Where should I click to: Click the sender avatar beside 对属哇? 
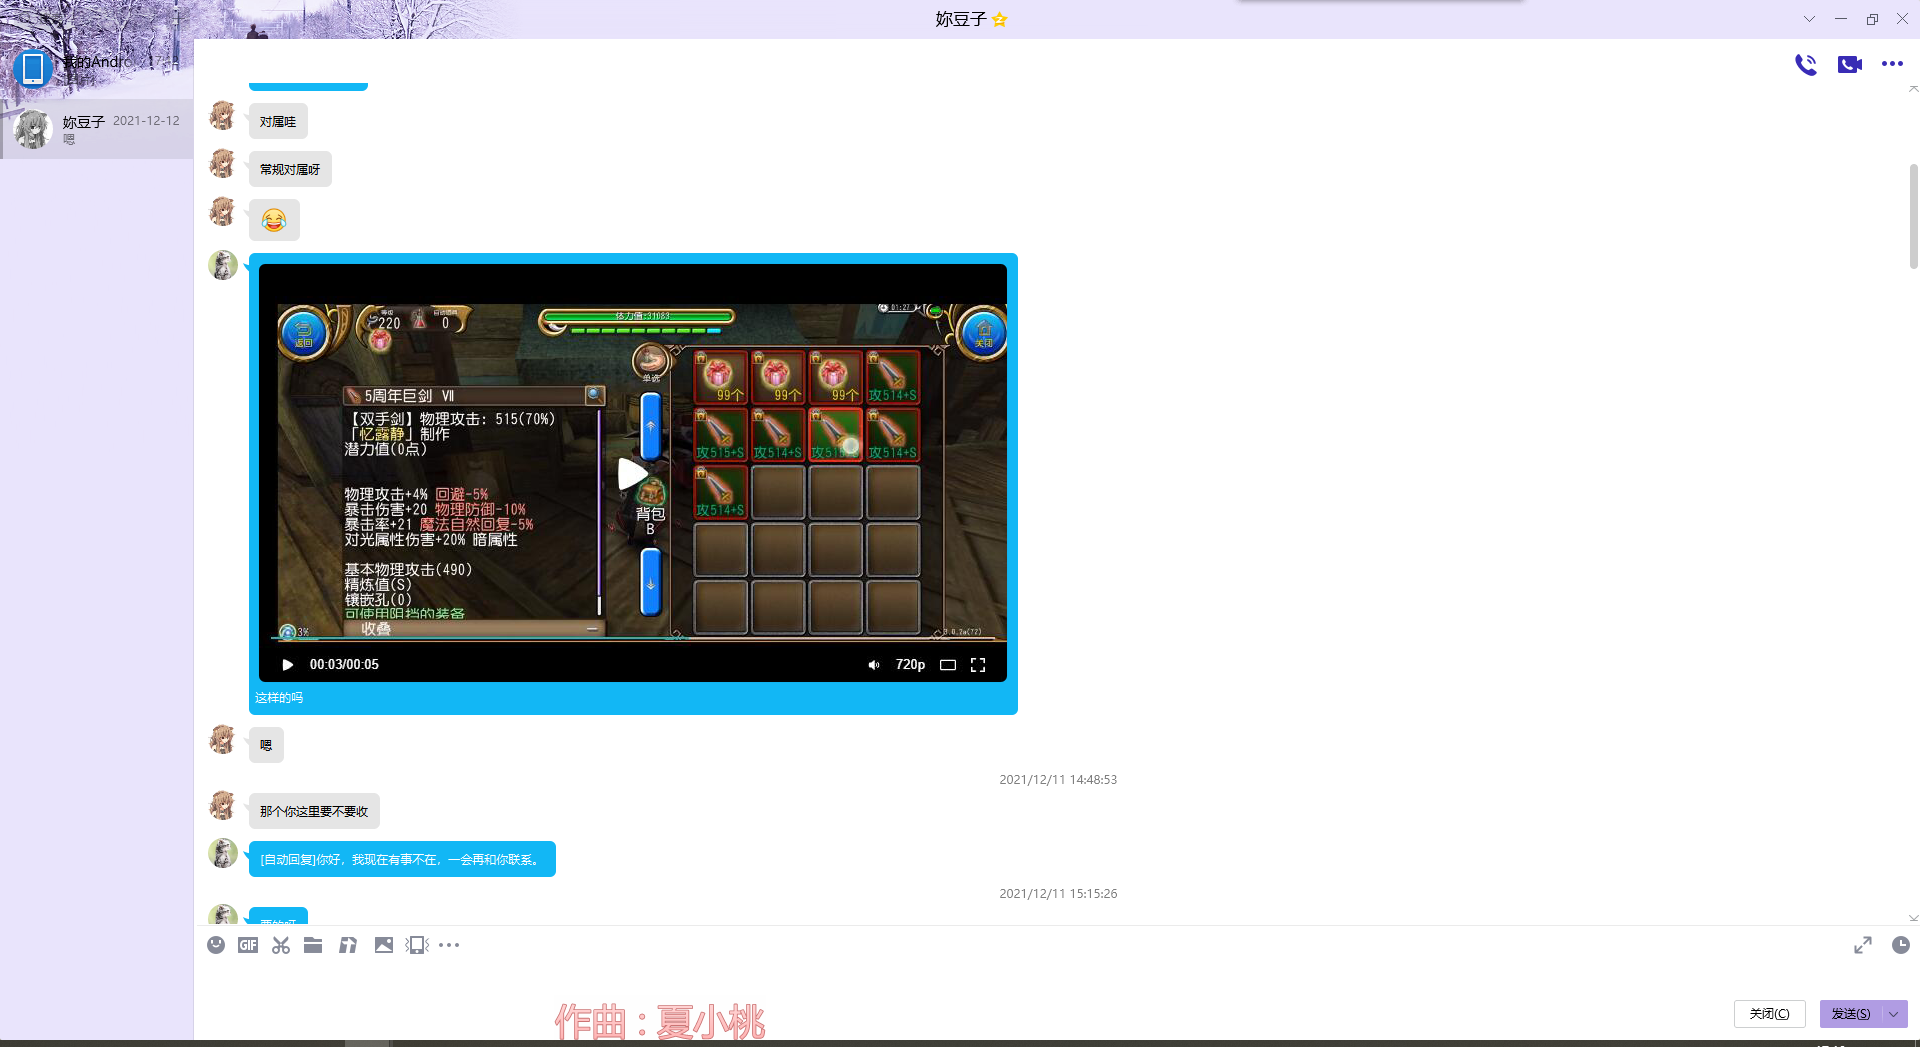[222, 116]
